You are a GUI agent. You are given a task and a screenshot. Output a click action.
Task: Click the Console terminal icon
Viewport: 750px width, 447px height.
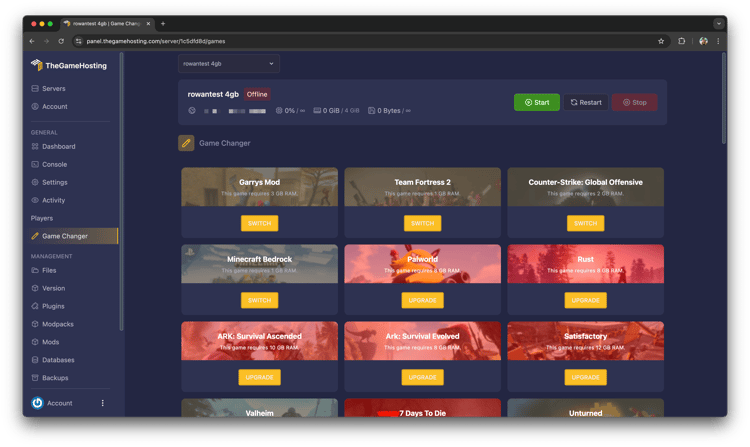pos(35,164)
